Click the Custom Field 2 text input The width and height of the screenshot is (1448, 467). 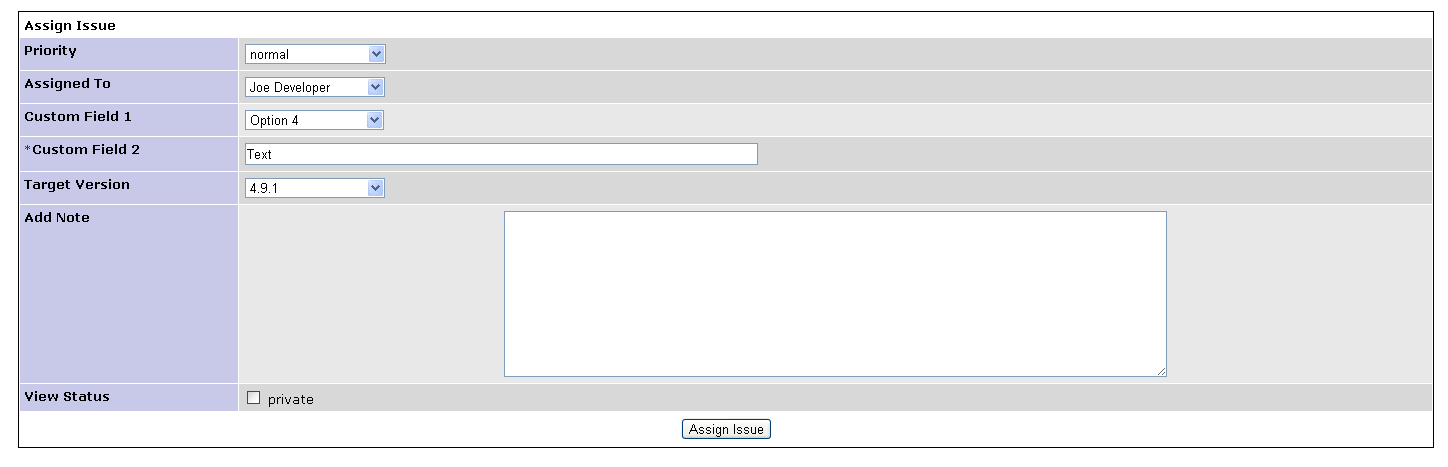tap(501, 154)
